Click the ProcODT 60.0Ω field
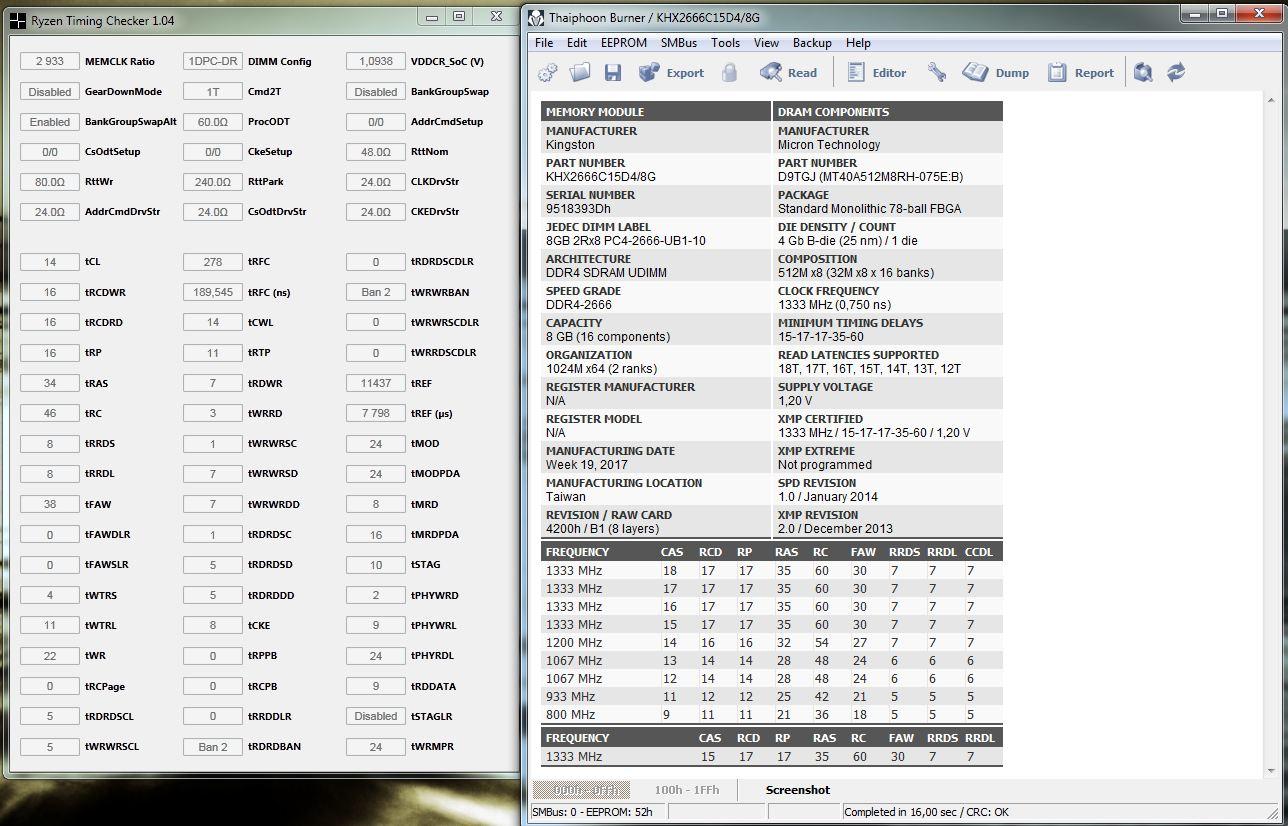This screenshot has width=1288, height=826. [213, 121]
